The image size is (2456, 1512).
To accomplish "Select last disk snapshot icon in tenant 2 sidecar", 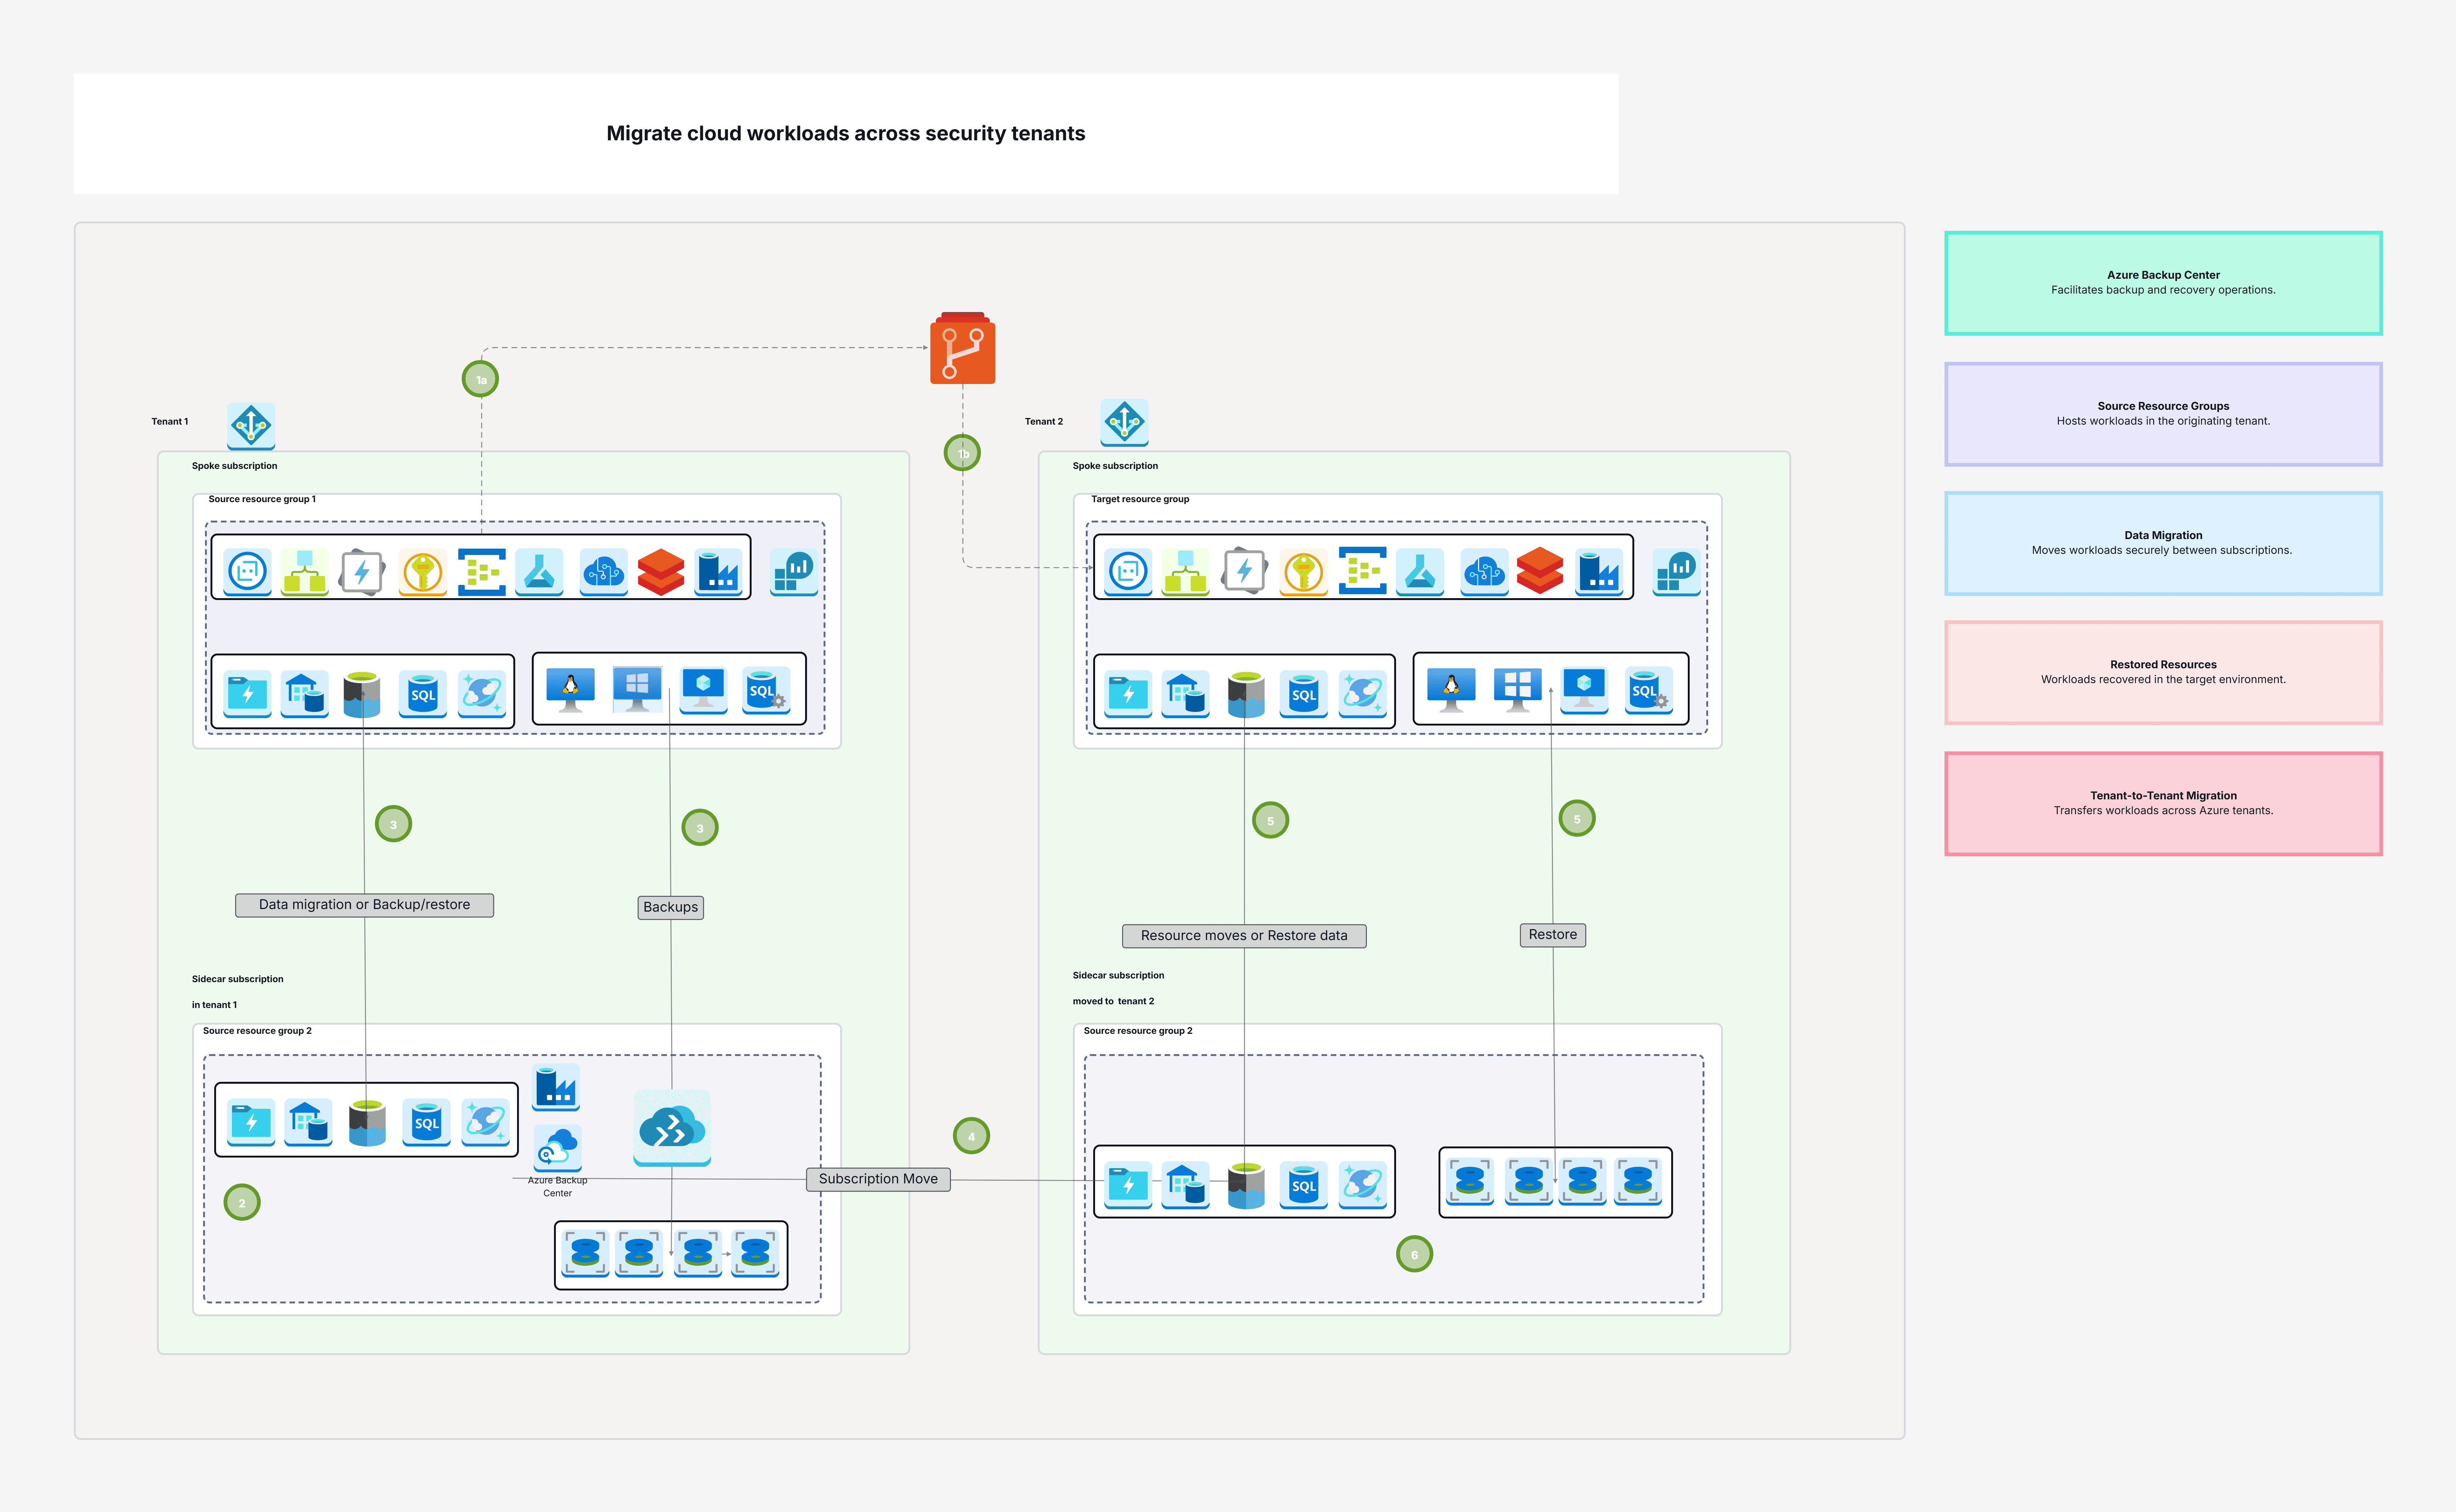I will click(1638, 1181).
